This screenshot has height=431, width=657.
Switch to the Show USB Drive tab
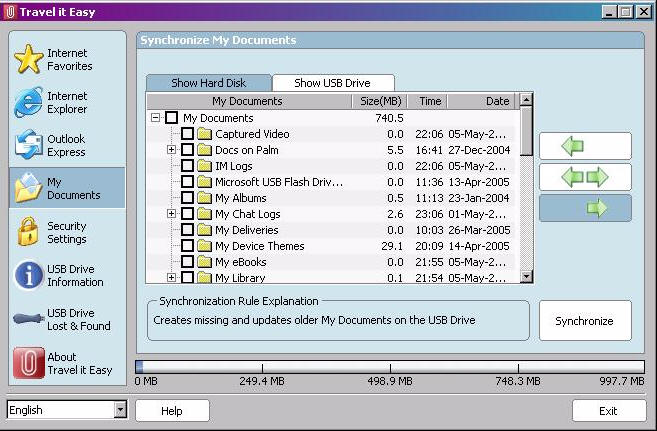(x=333, y=83)
